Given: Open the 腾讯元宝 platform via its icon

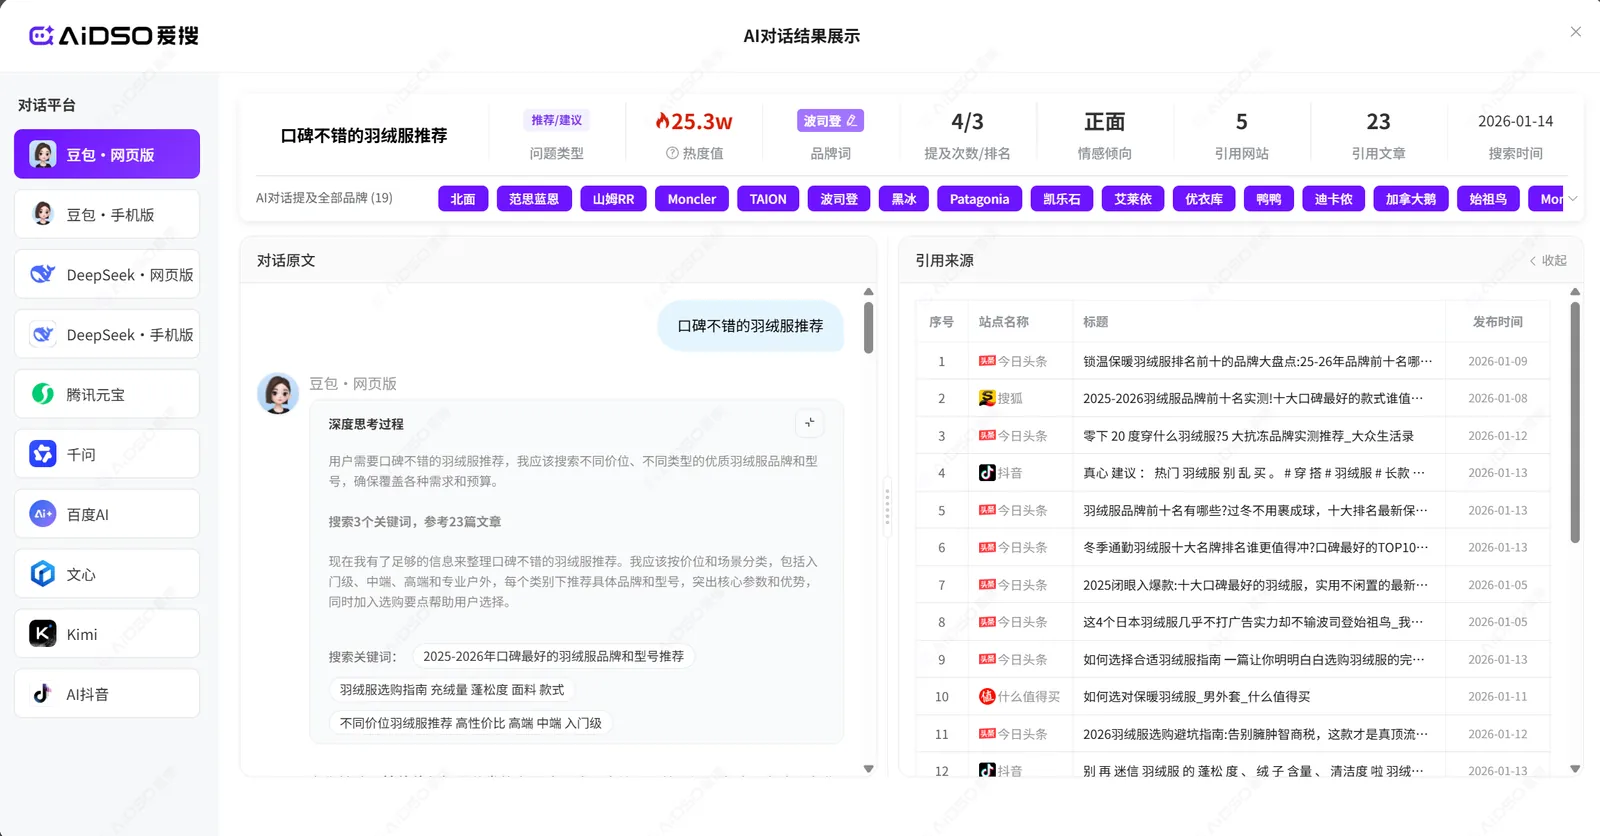Looking at the screenshot, I should click(x=43, y=394).
